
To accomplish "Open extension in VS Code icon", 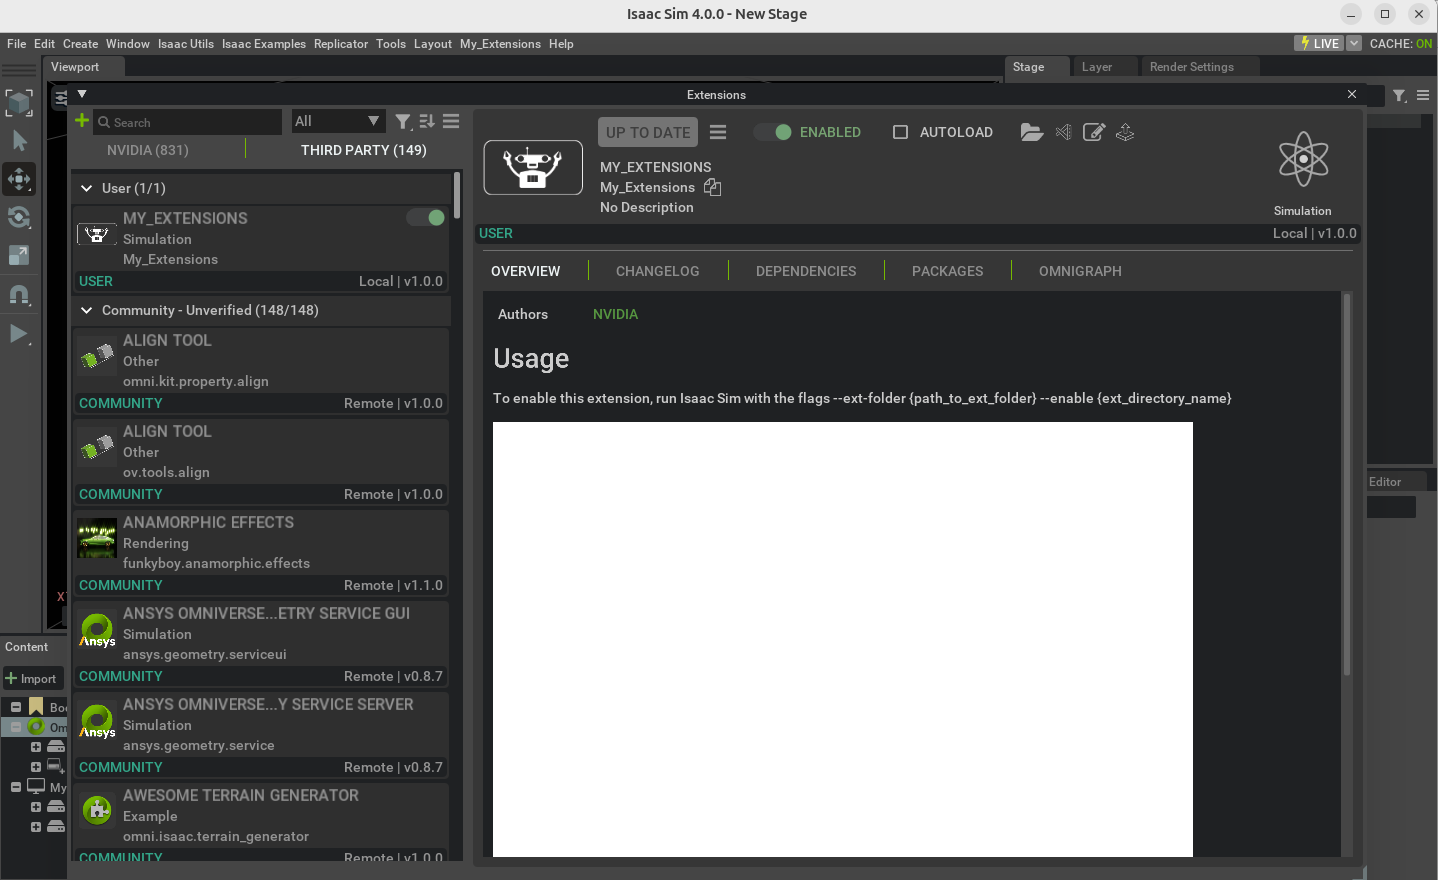I will (1063, 132).
